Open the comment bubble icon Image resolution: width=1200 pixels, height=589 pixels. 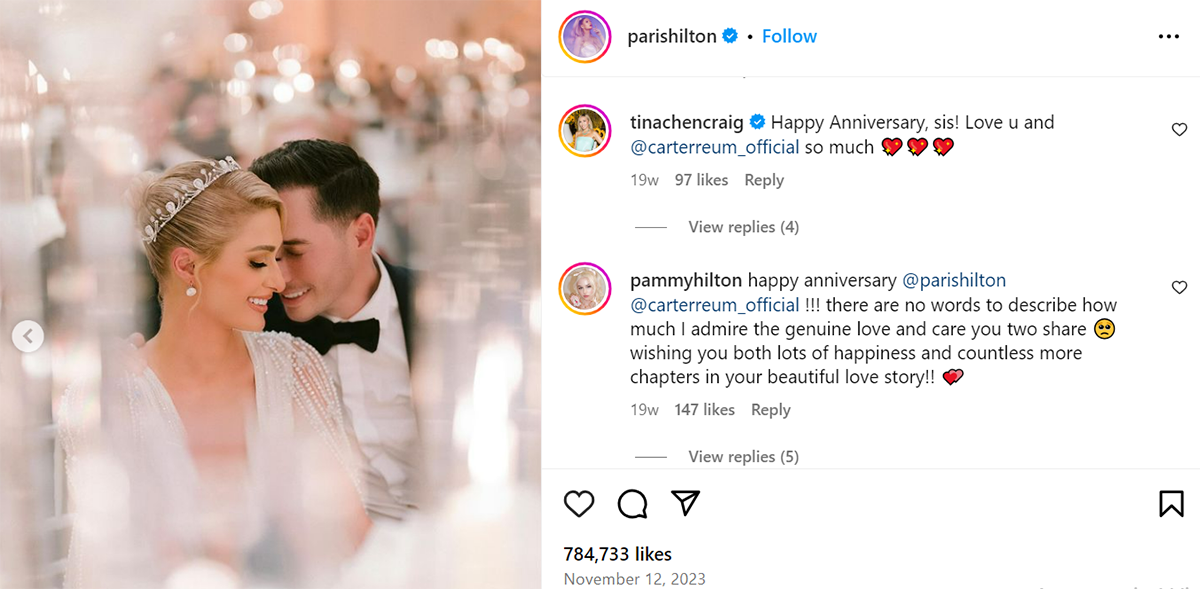tap(632, 503)
